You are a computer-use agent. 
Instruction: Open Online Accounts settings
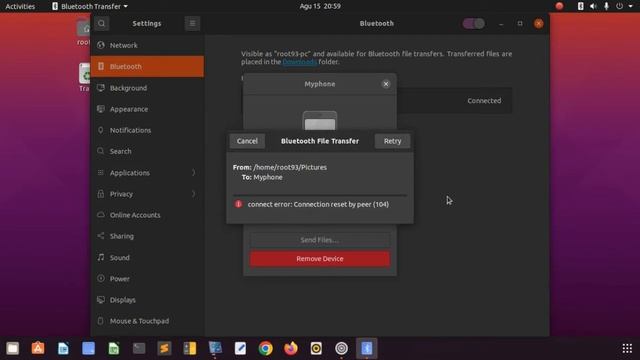(x=147, y=215)
